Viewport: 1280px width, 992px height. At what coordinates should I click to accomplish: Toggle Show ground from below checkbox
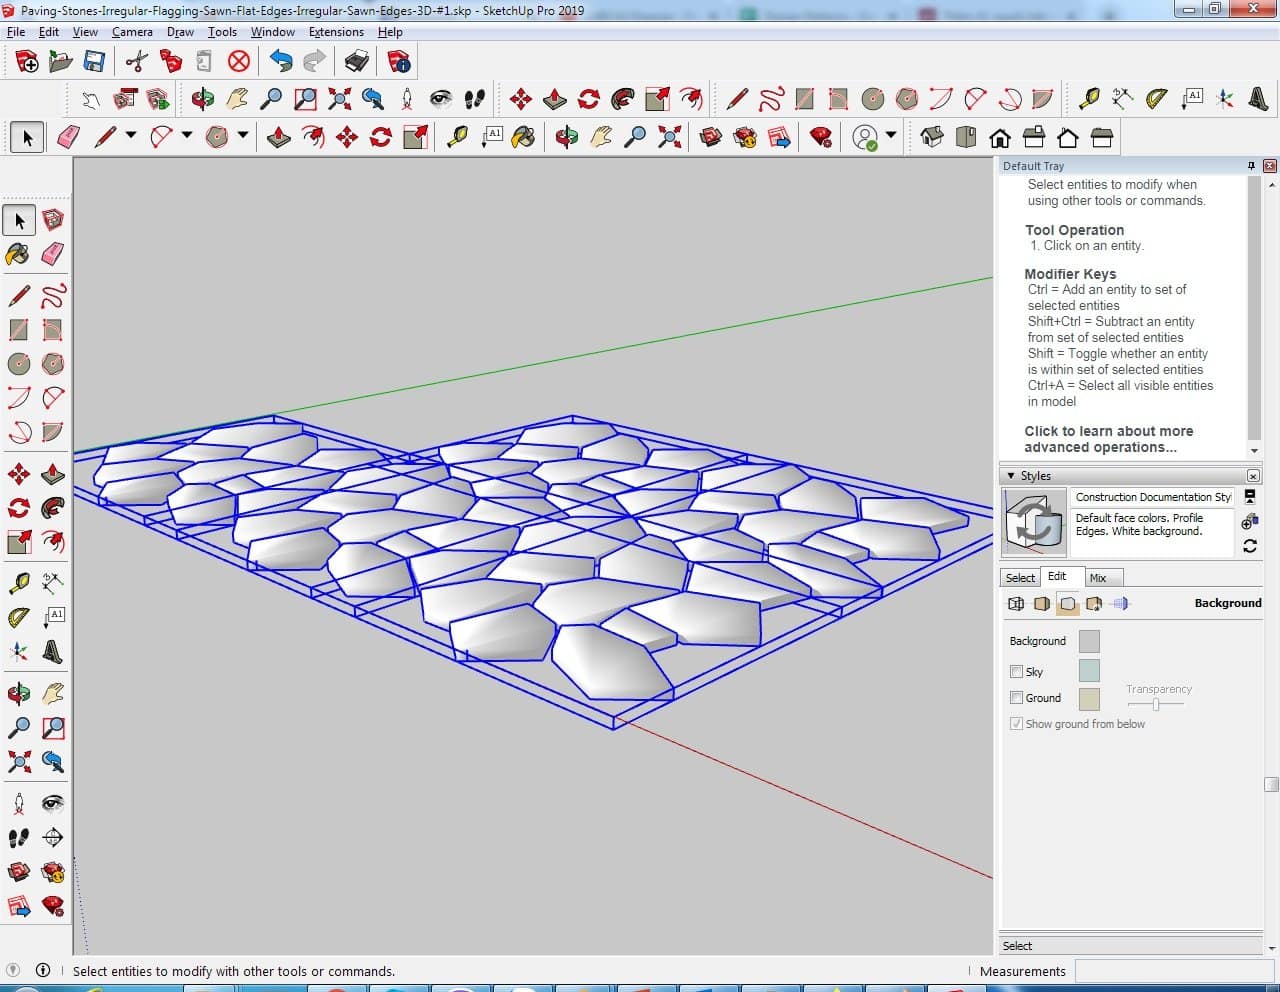[1016, 724]
